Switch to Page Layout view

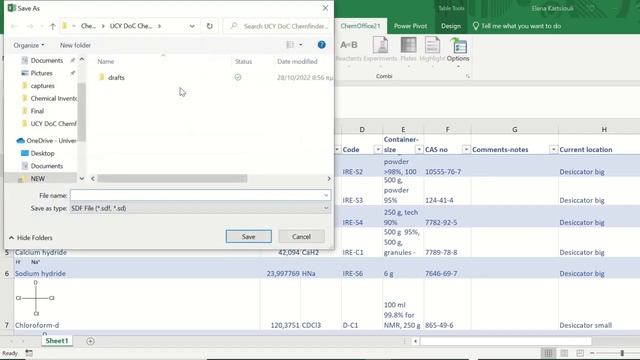[564, 353]
